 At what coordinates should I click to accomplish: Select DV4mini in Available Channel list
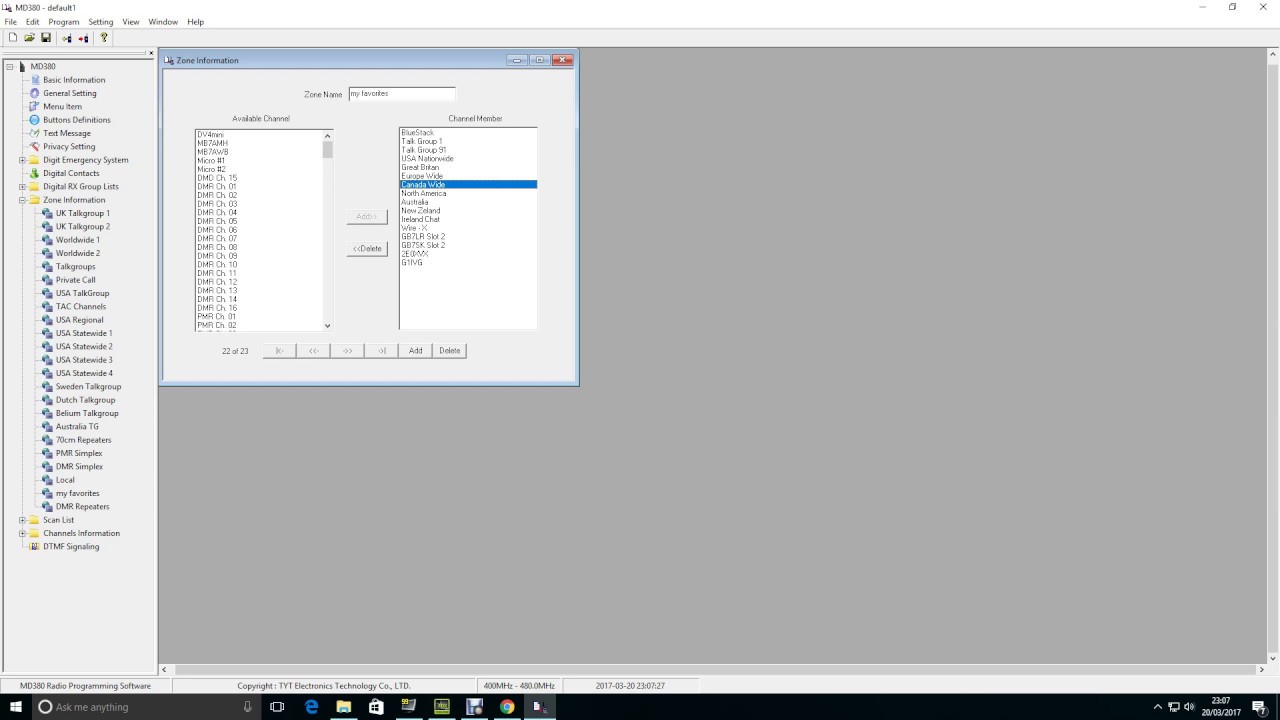pyautogui.click(x=211, y=135)
